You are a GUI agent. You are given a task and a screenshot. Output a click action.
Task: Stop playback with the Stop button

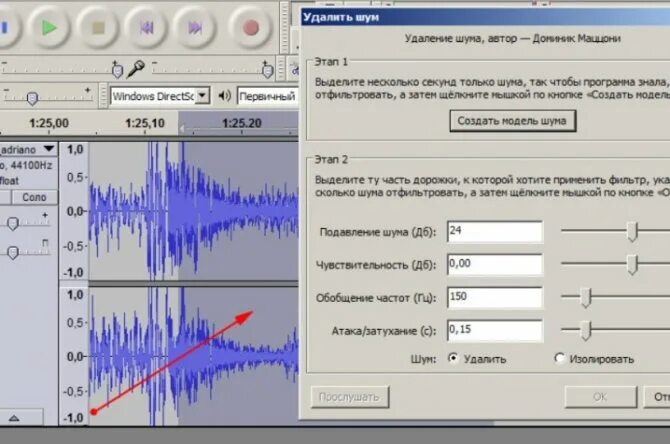click(98, 28)
